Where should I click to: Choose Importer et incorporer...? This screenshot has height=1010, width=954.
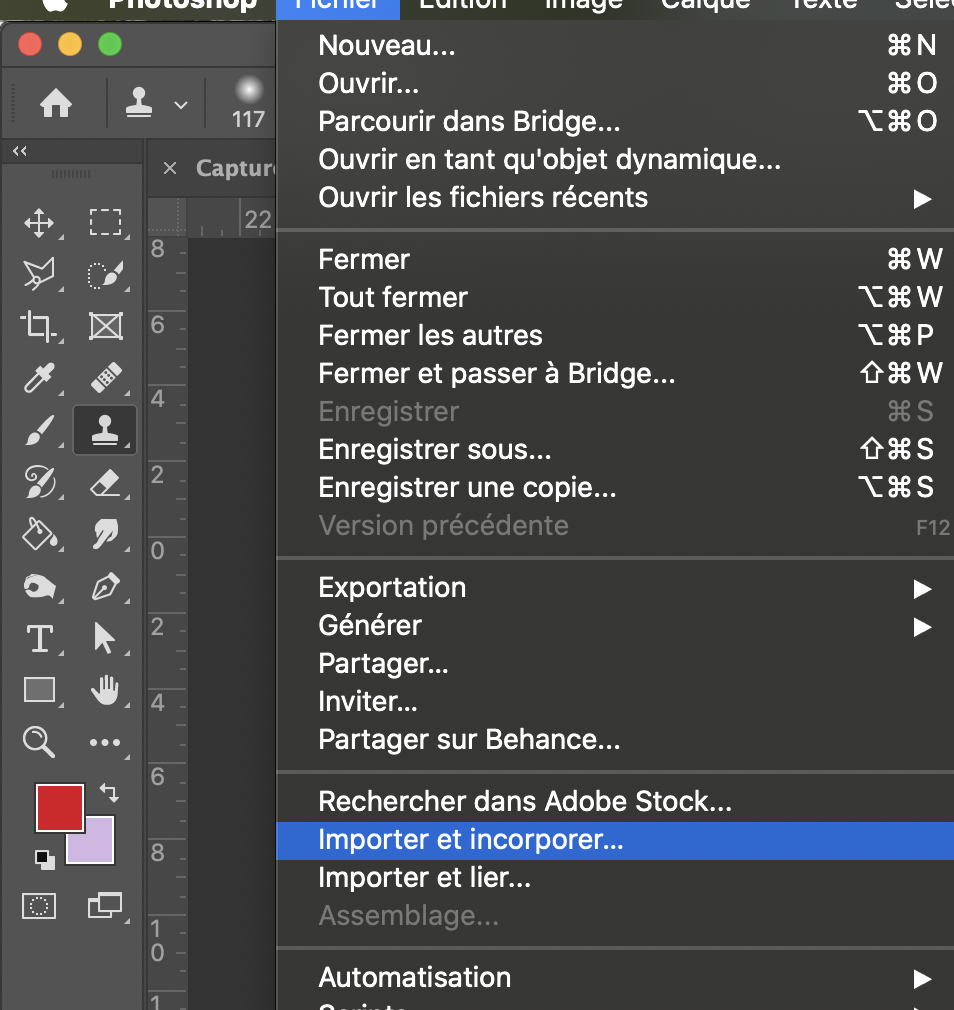(615, 840)
